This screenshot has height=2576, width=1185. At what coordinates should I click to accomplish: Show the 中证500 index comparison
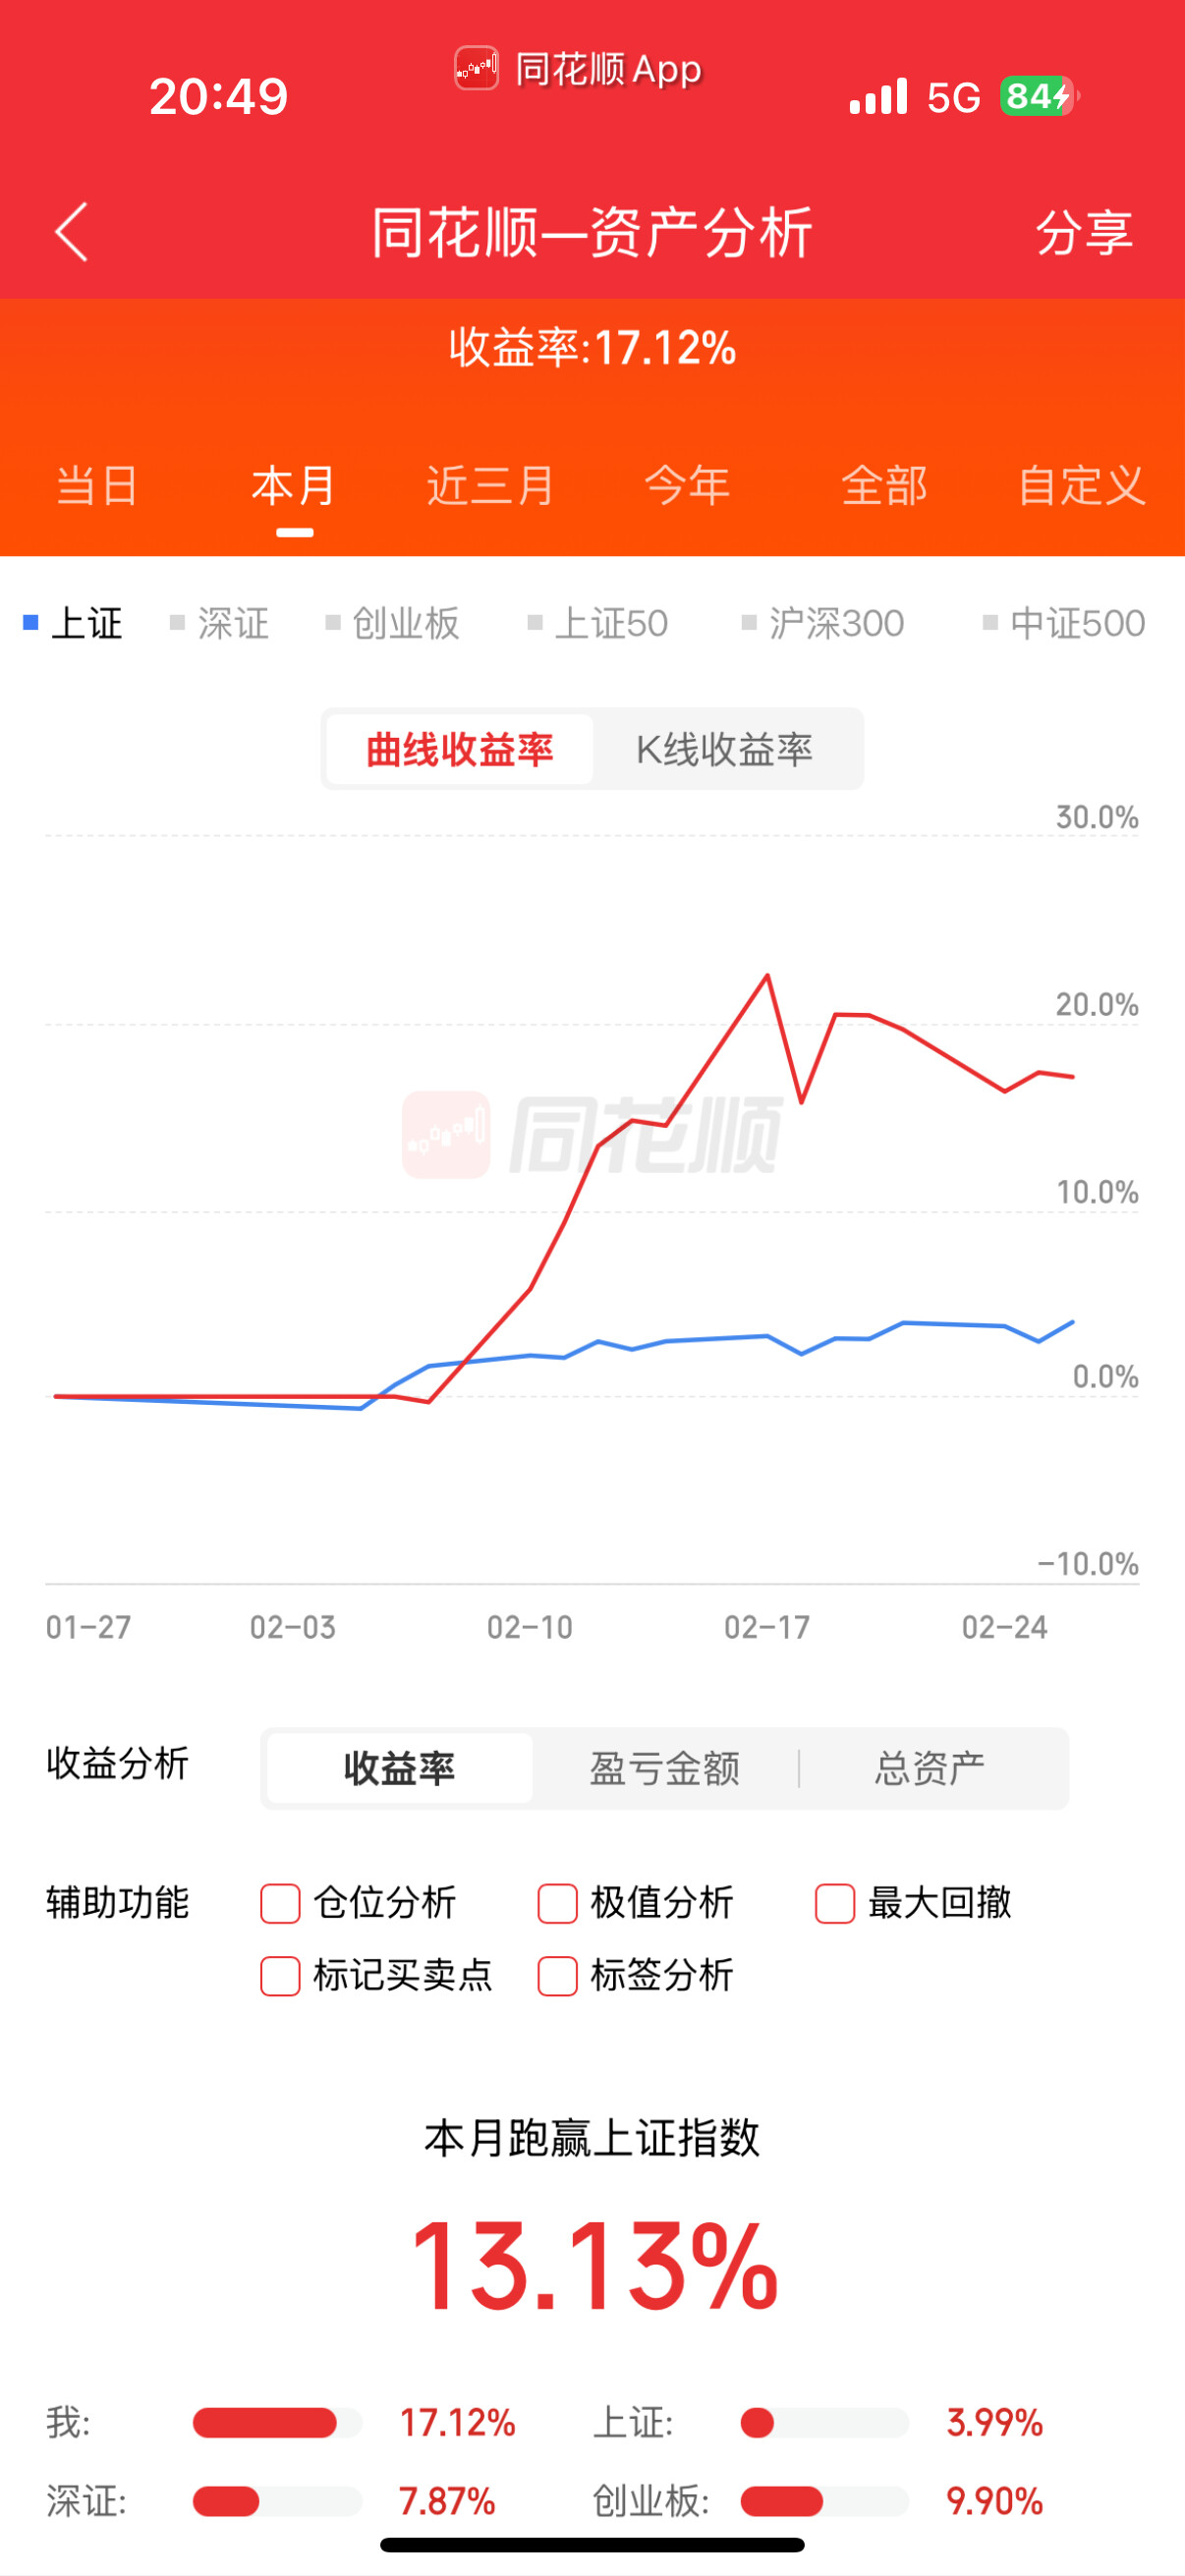1064,623
